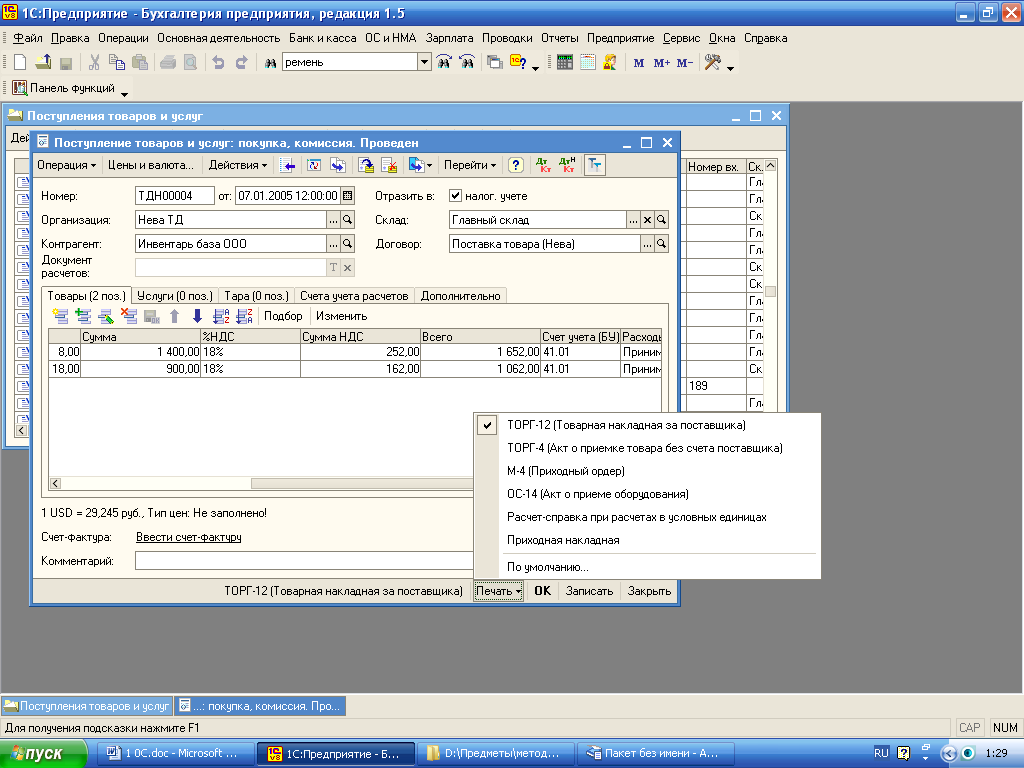Image resolution: width=1024 pixels, height=768 pixels.
Task: Click the Sort ascending A-Z icon
Action: pos(221,316)
